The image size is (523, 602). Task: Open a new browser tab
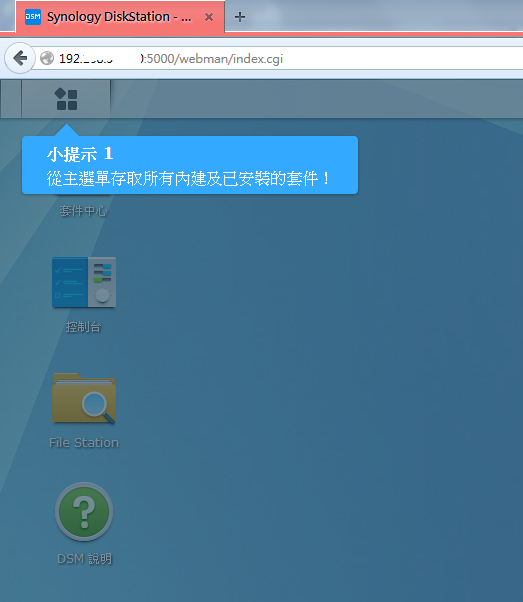[x=240, y=17]
